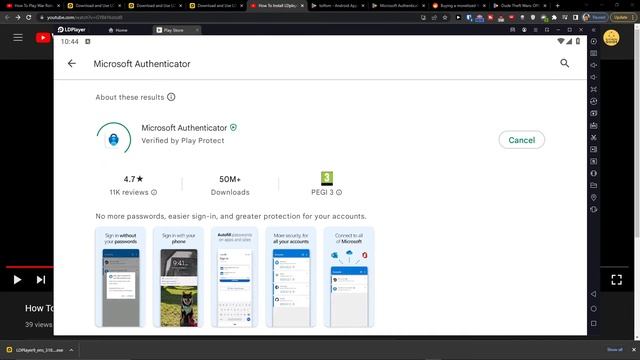Open a new browser tab
The height and width of the screenshot is (360, 640).
coord(558,6)
